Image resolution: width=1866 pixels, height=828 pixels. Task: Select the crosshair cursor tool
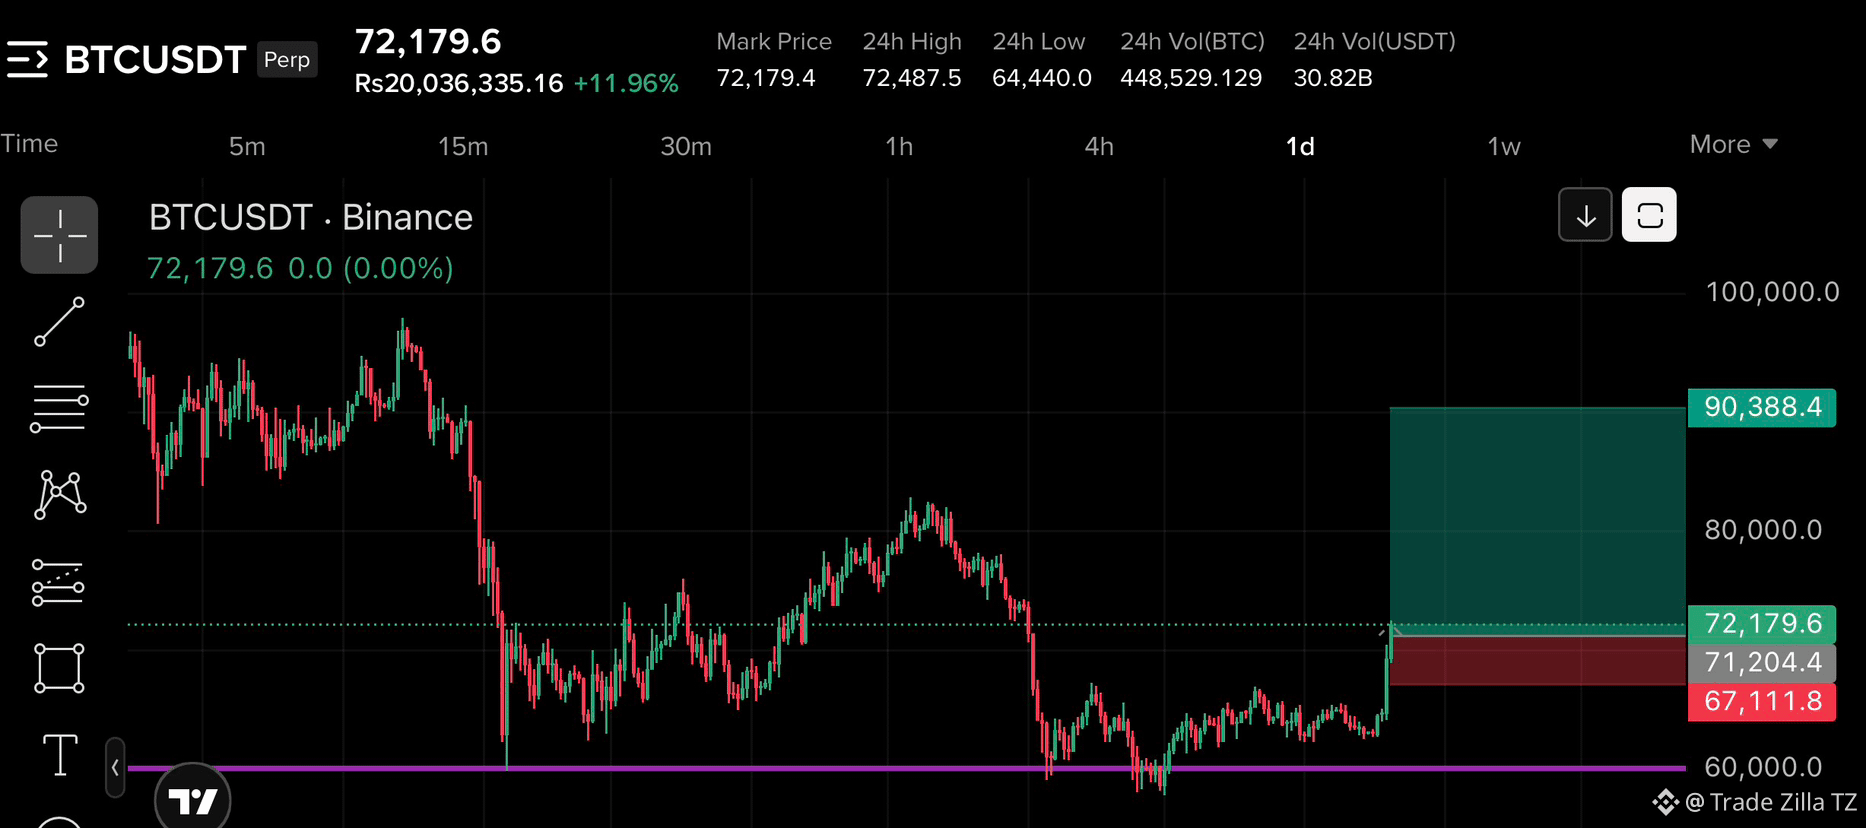point(59,235)
